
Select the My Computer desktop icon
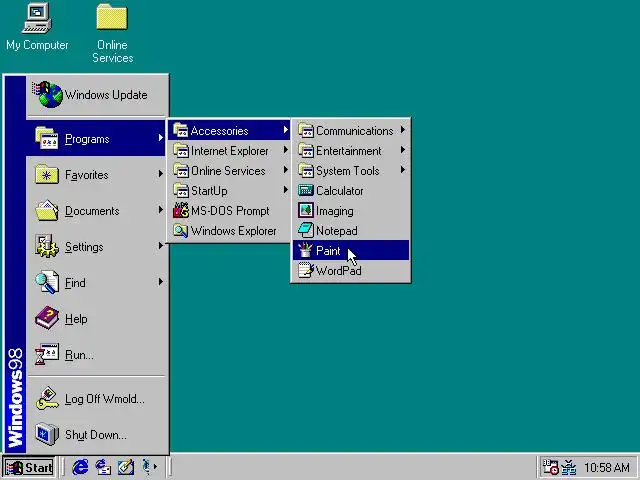click(37, 27)
